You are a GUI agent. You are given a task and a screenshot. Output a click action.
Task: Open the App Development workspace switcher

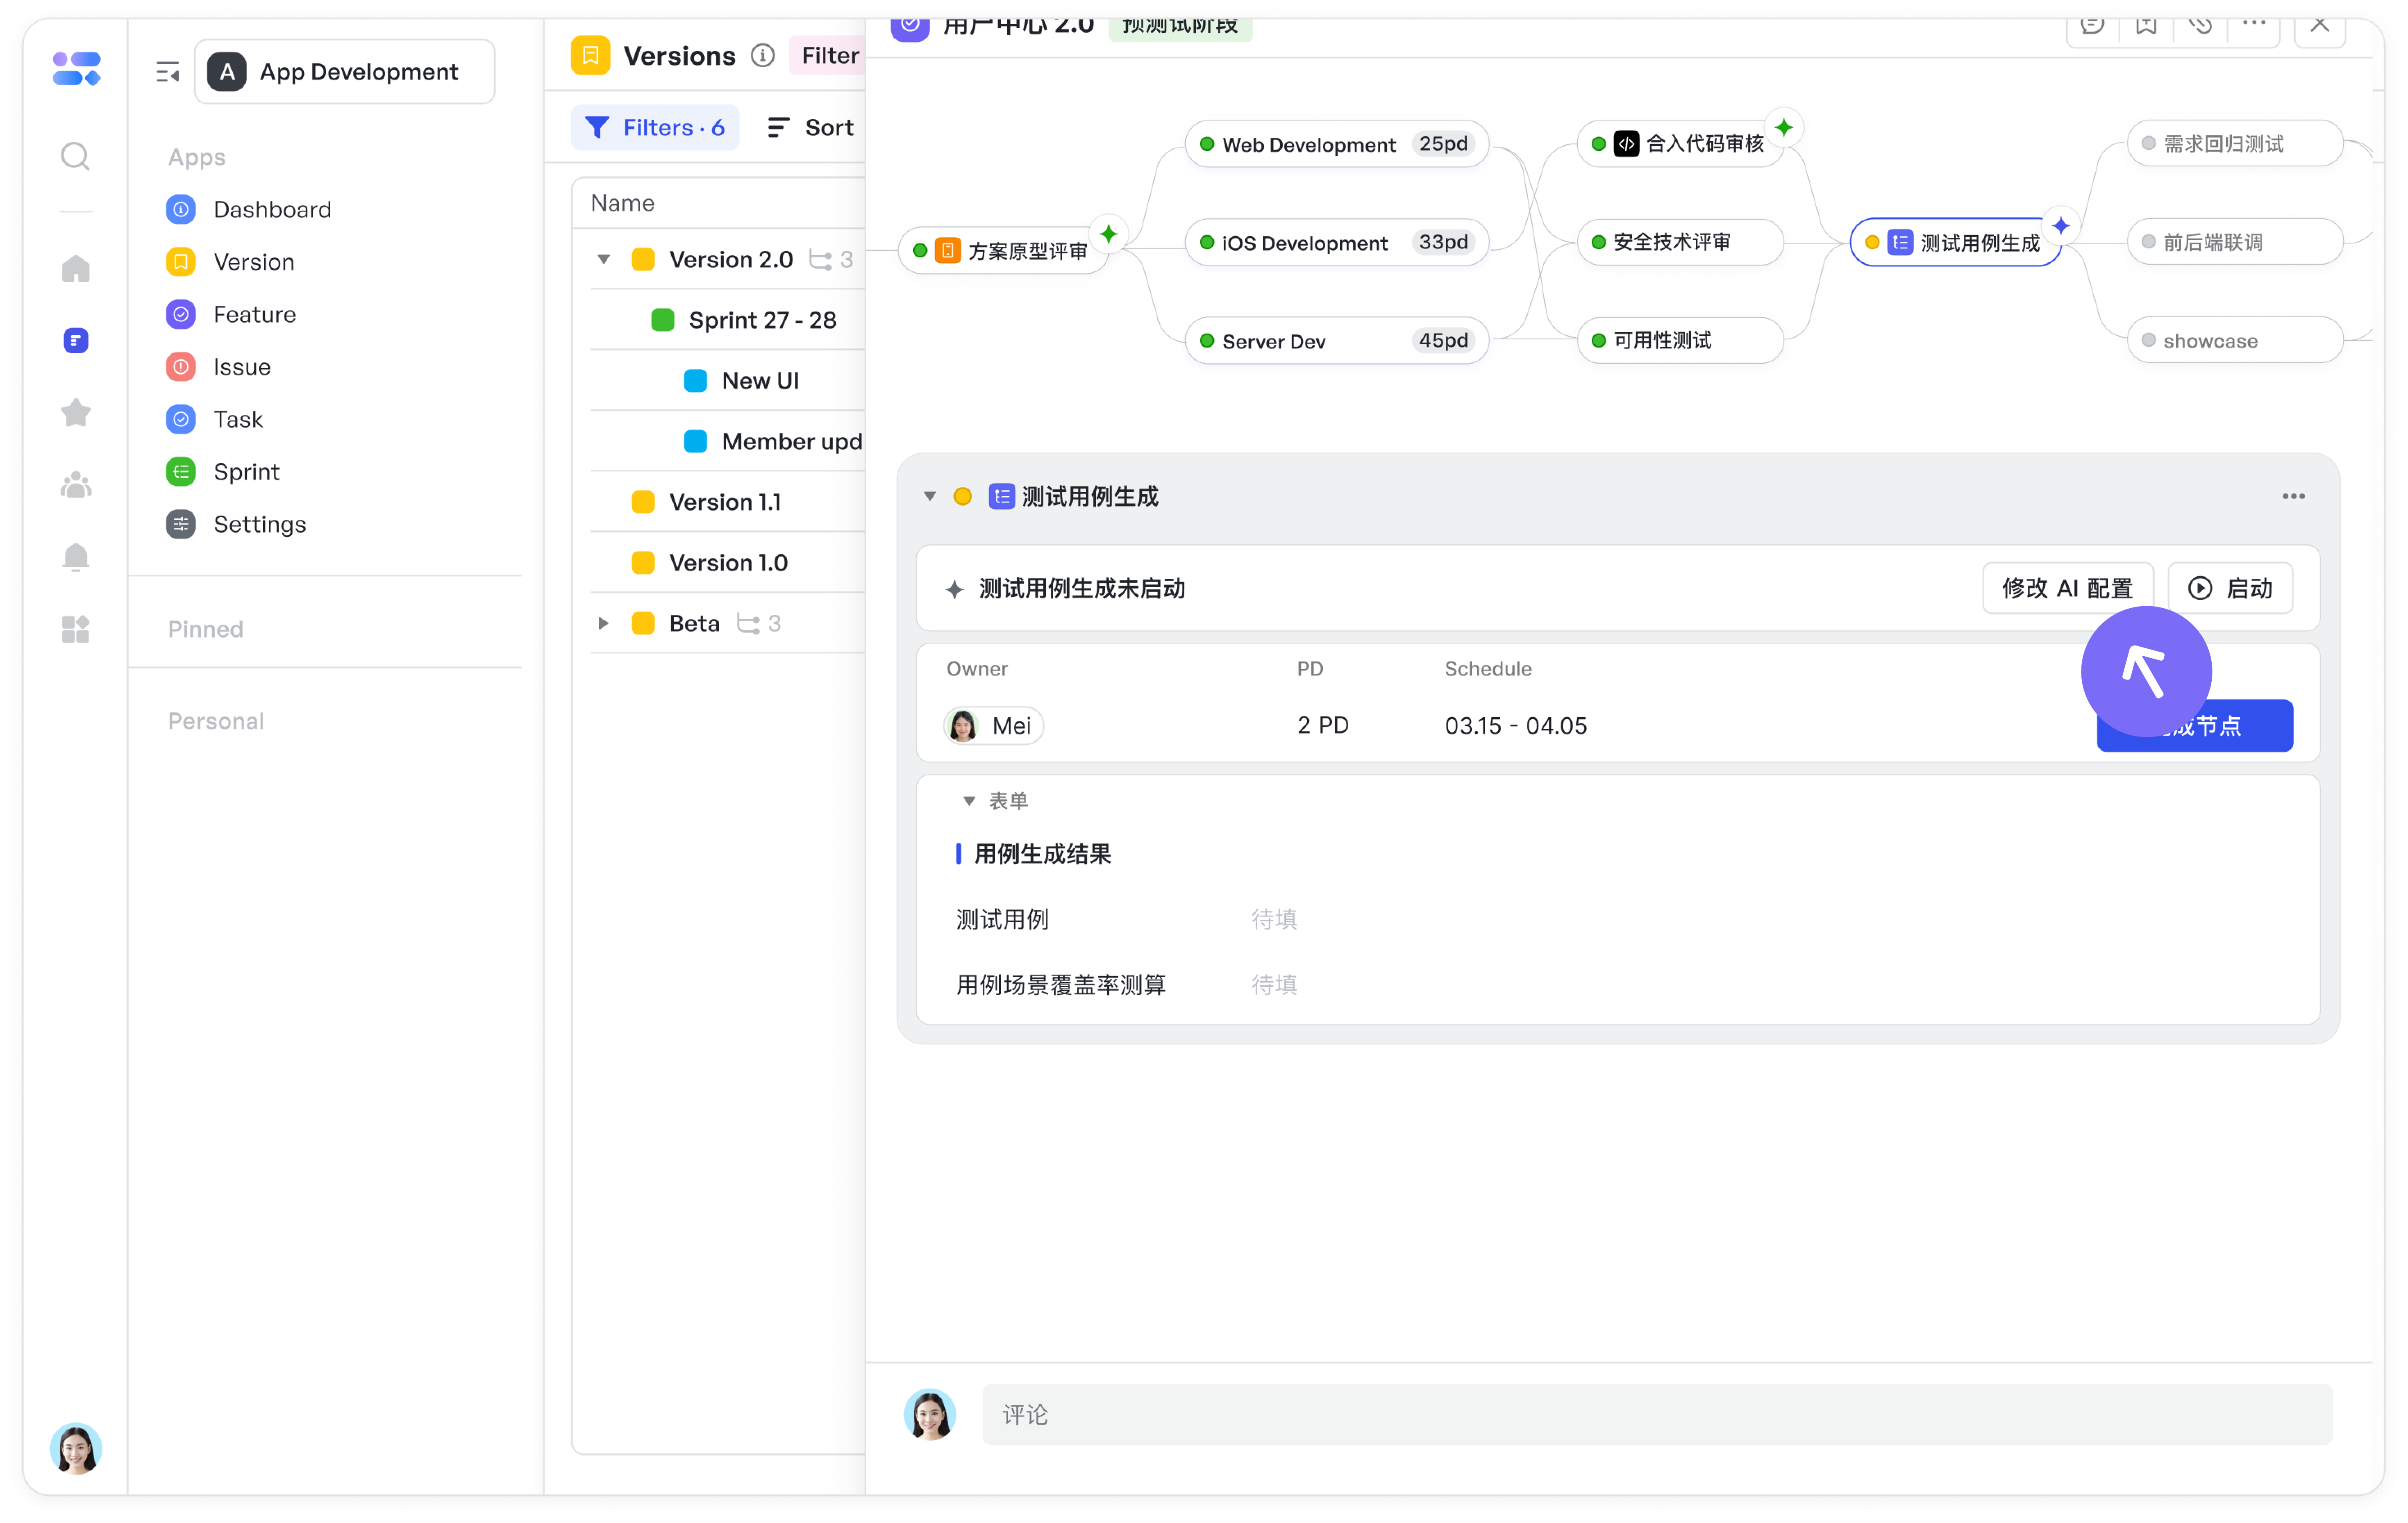[x=345, y=72]
